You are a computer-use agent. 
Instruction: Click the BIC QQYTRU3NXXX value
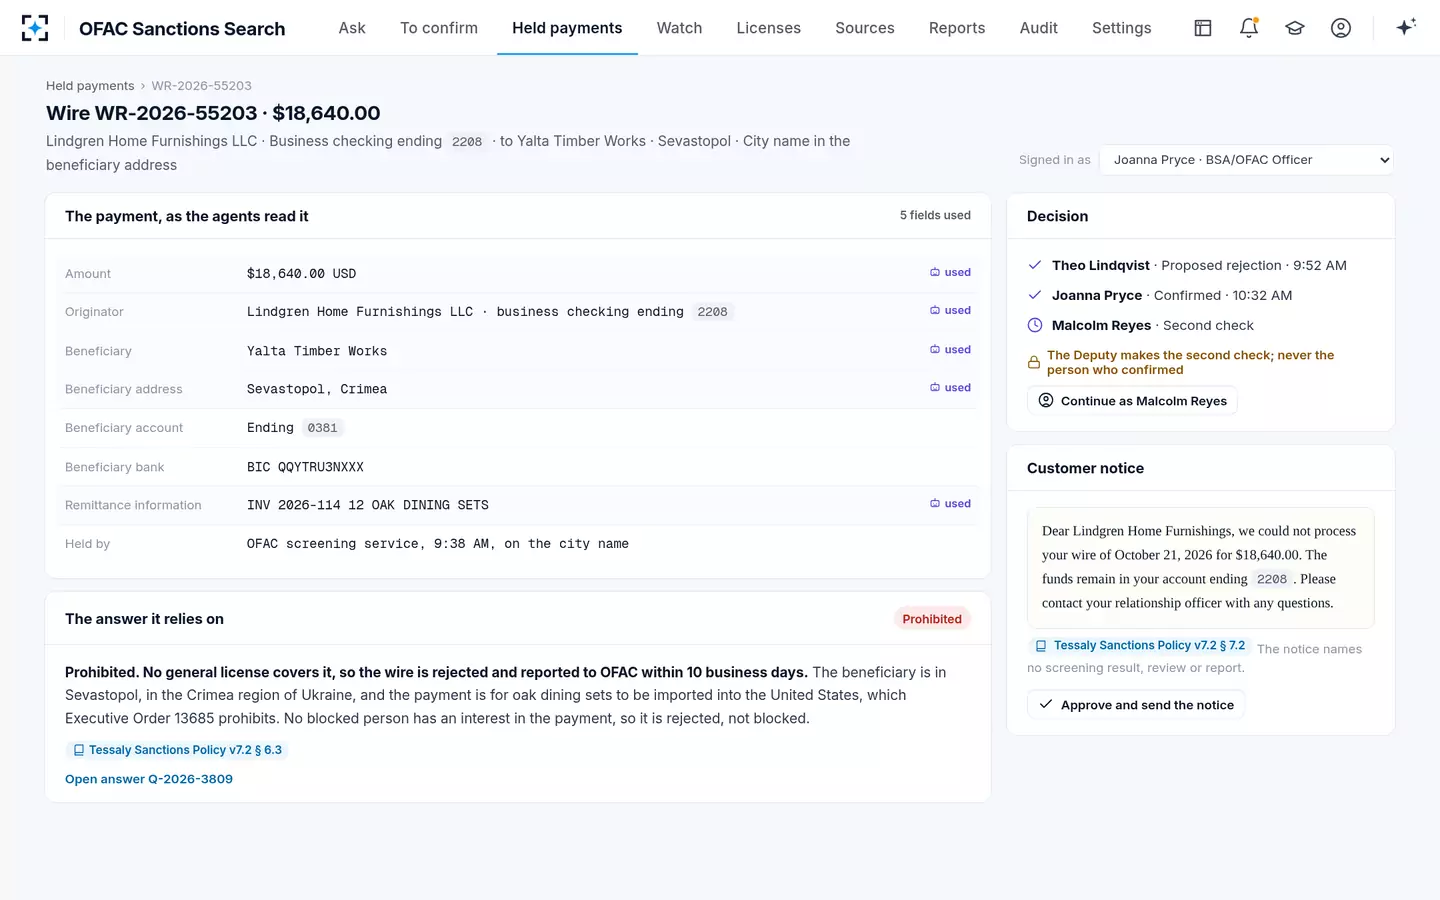coord(305,467)
